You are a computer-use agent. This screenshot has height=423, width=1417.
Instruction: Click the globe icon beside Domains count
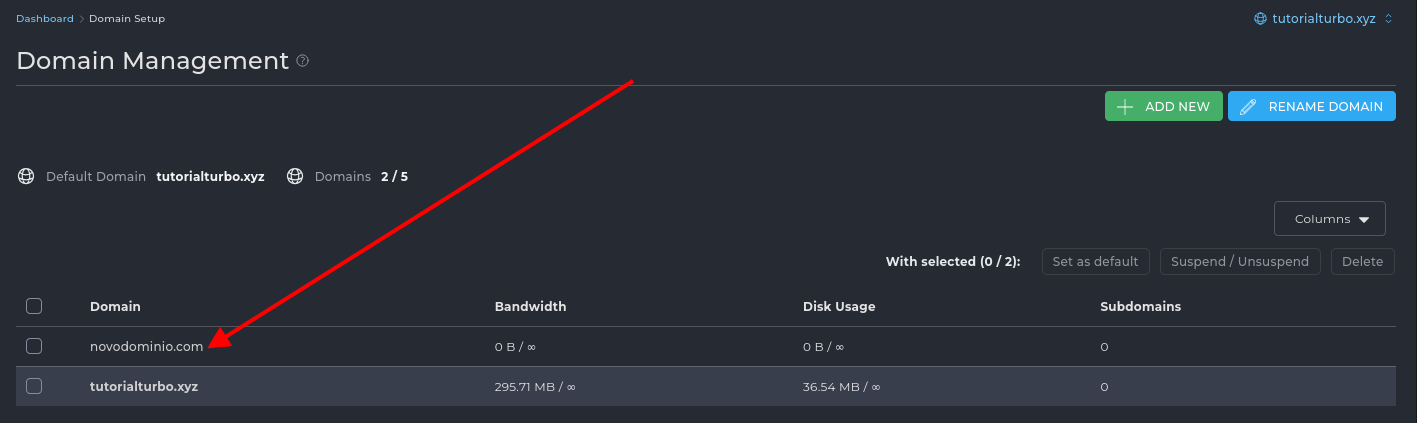pos(295,177)
